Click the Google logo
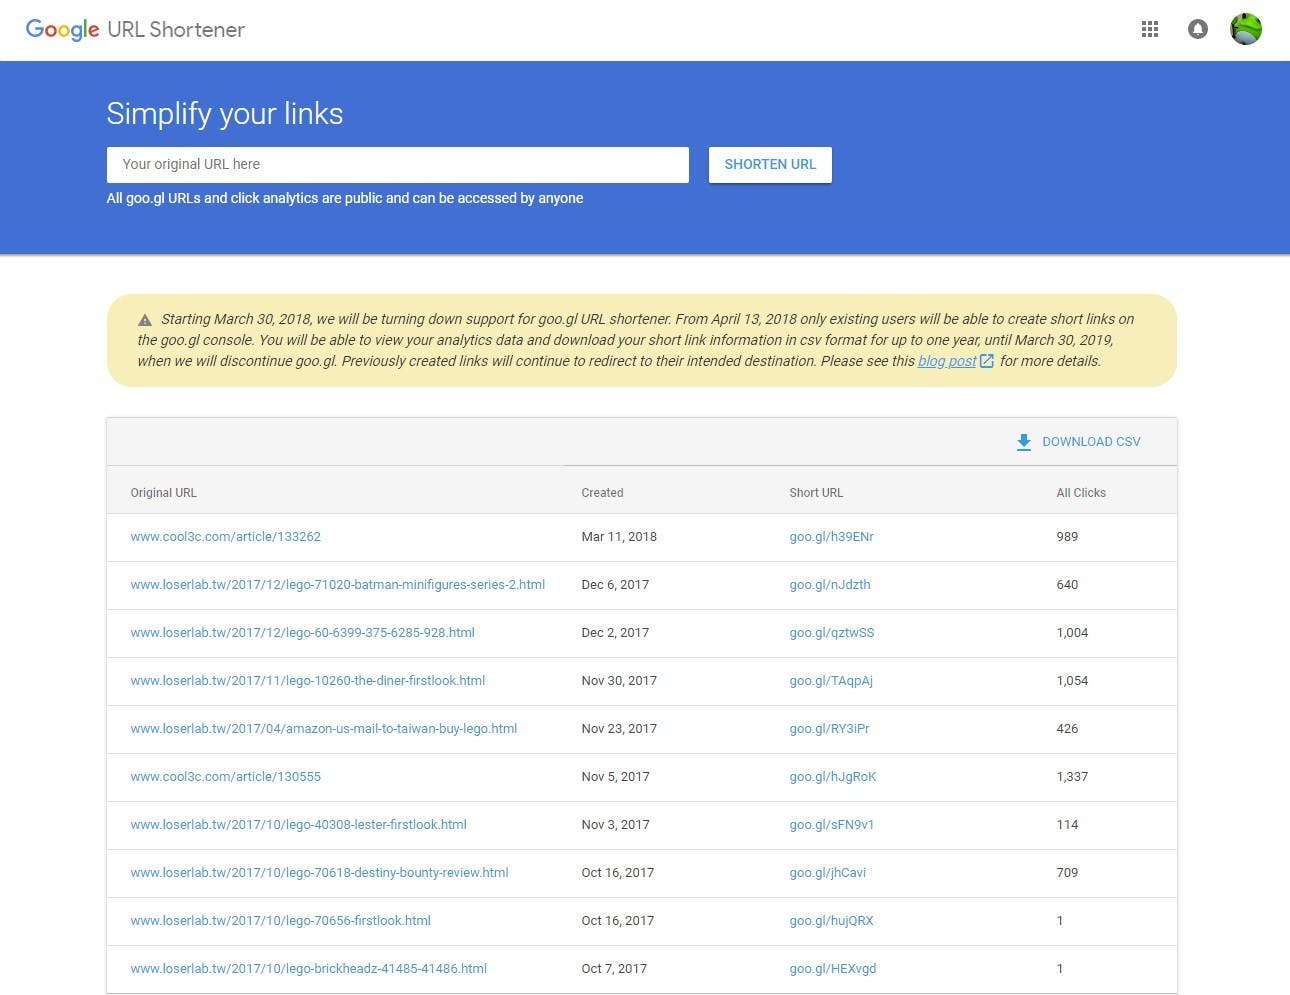 pyautogui.click(x=62, y=29)
